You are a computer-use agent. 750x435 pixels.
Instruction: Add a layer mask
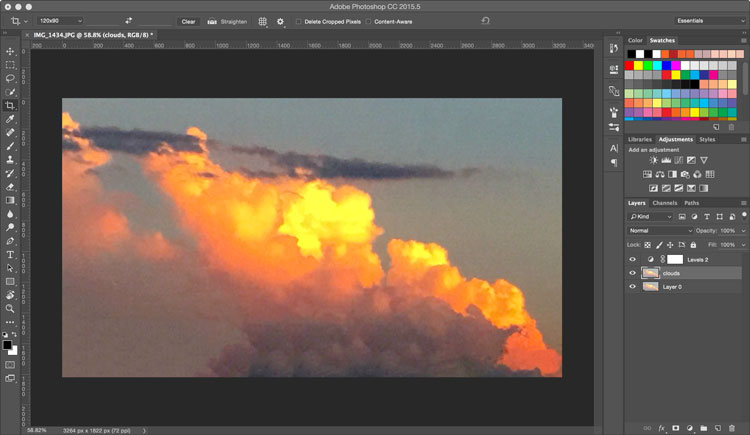(x=676, y=428)
